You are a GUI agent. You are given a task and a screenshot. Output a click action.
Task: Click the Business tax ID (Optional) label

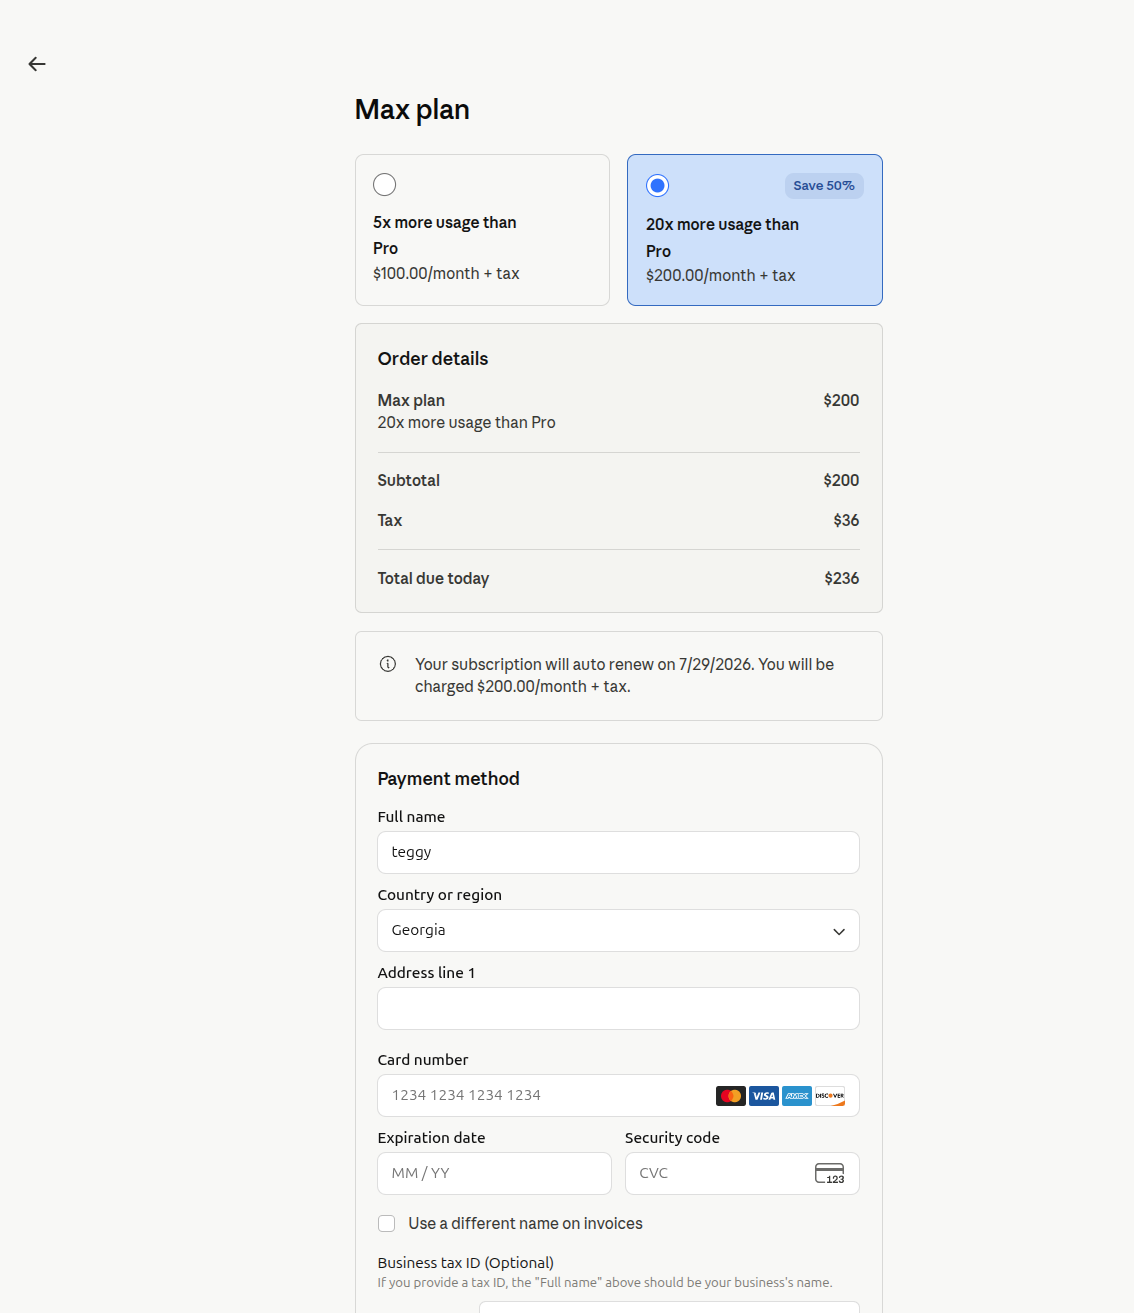(465, 1262)
